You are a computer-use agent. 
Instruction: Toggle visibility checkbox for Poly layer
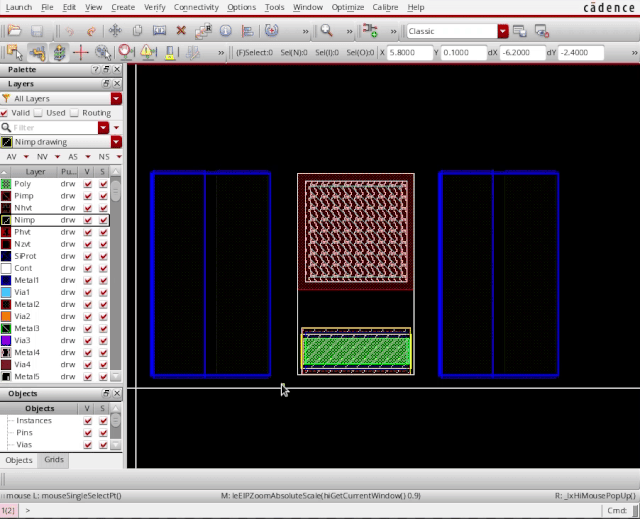click(x=87, y=184)
